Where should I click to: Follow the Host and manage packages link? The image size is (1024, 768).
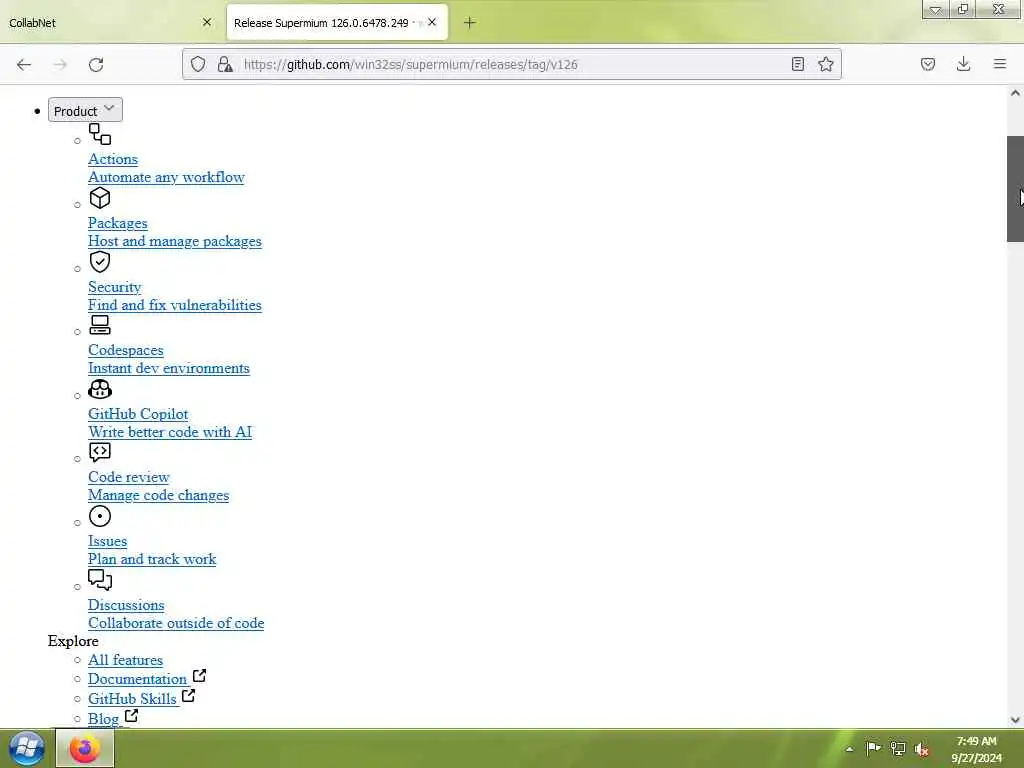(175, 242)
